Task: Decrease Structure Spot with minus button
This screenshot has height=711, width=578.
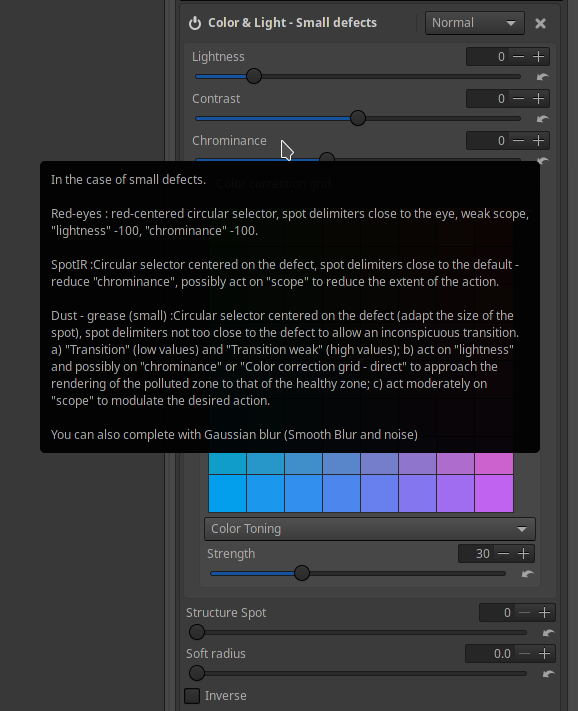Action: pyautogui.click(x=524, y=613)
